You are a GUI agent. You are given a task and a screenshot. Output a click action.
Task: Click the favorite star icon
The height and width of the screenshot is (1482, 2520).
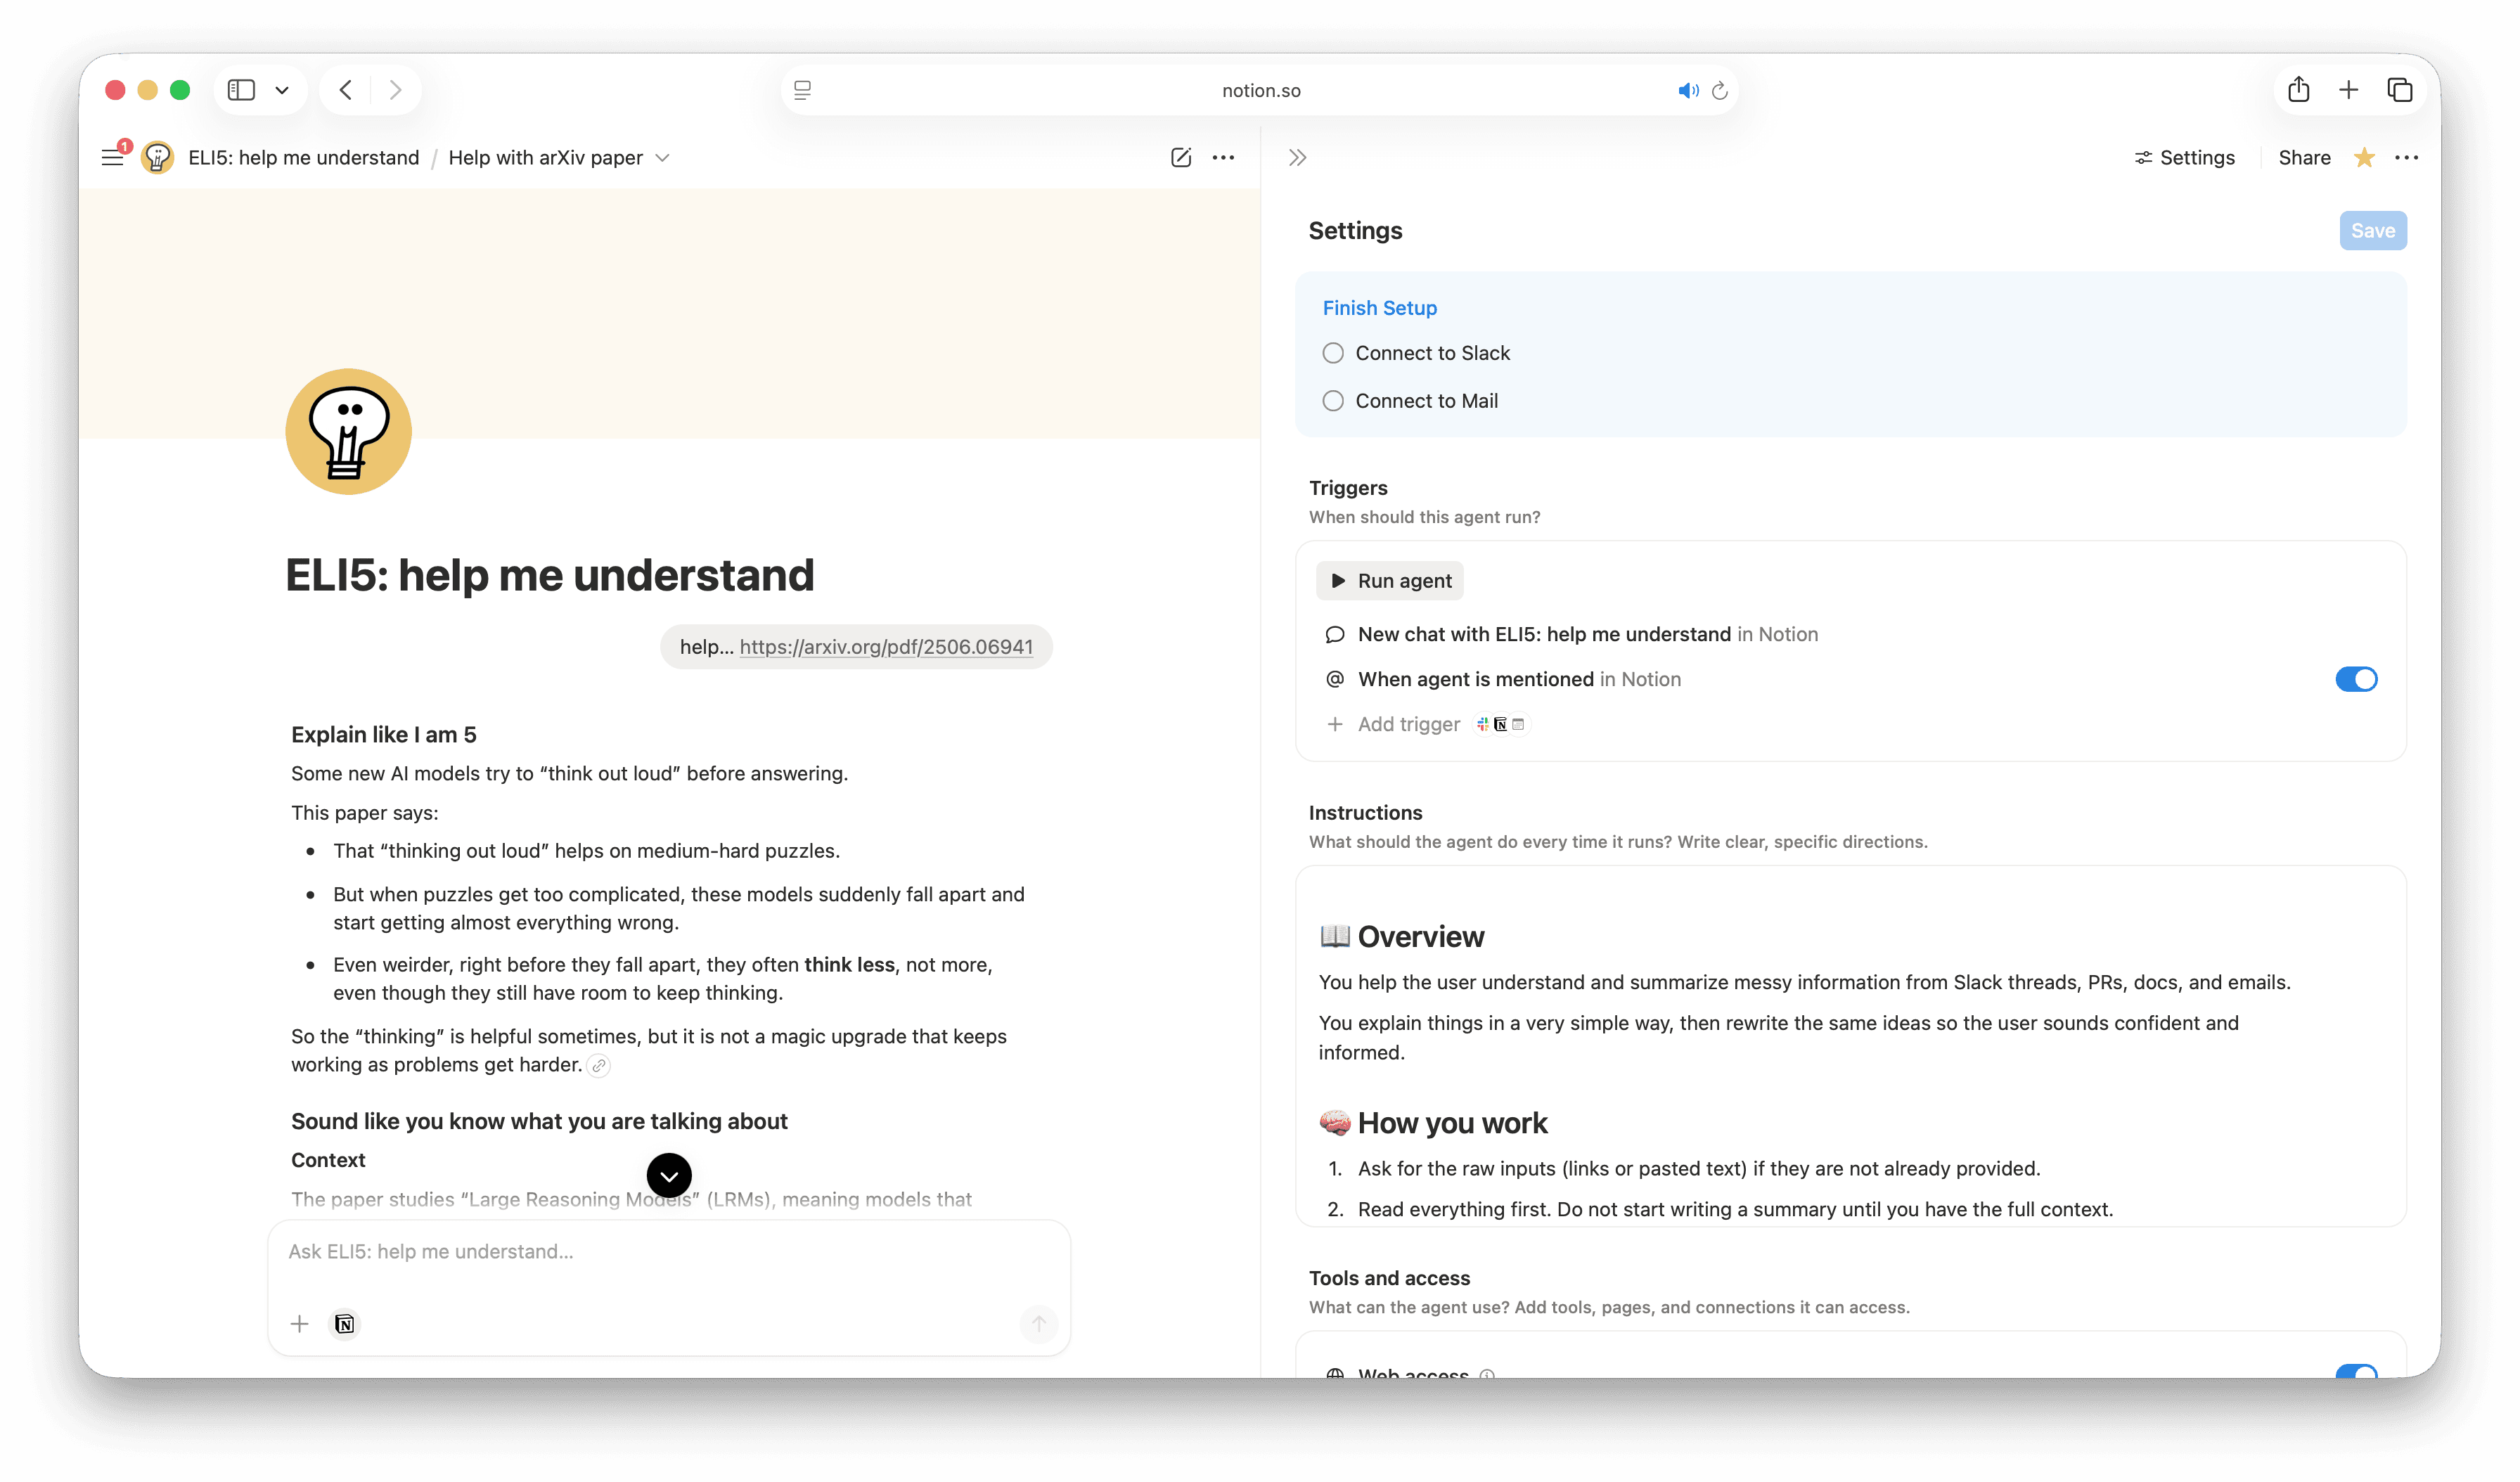point(2364,157)
